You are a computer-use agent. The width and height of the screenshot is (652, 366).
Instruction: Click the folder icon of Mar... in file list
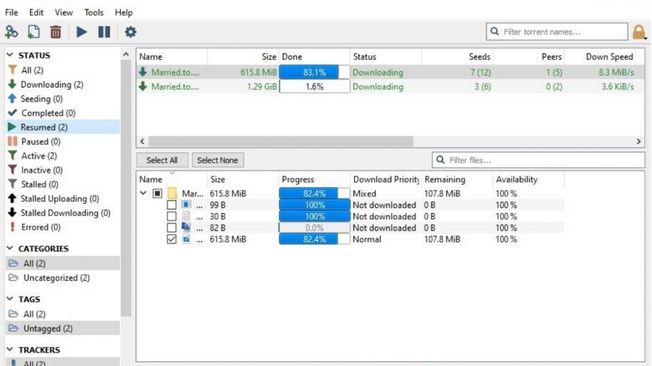[172, 193]
